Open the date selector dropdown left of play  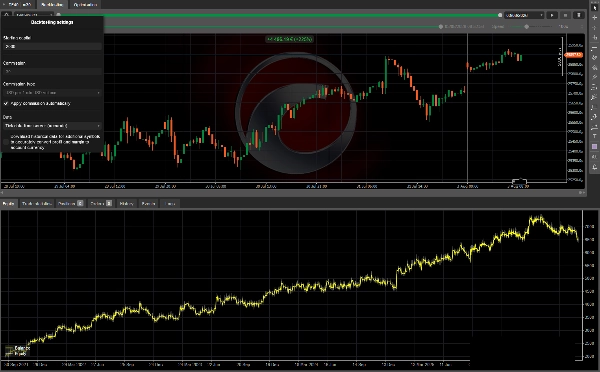pyautogui.click(x=524, y=15)
